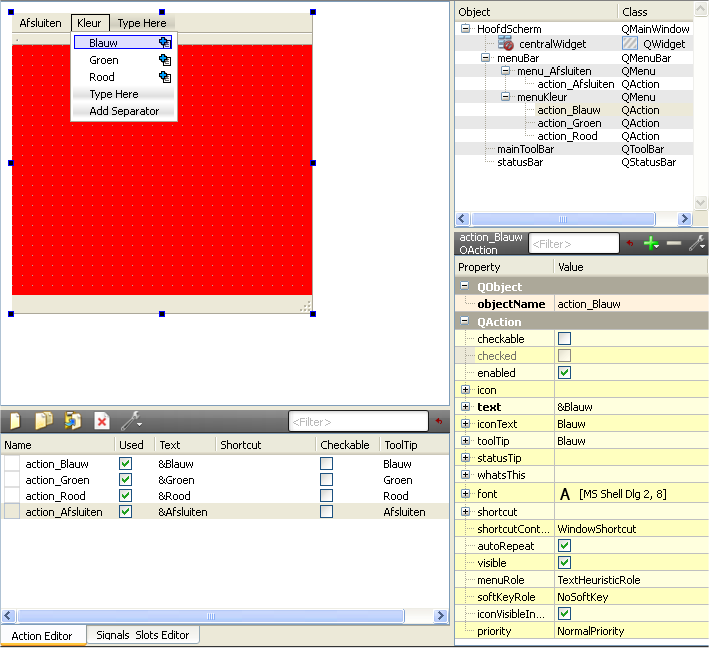This screenshot has width=709, height=648.
Task: Click the Blauw submenu icon in Kleur menu
Action: (164, 43)
